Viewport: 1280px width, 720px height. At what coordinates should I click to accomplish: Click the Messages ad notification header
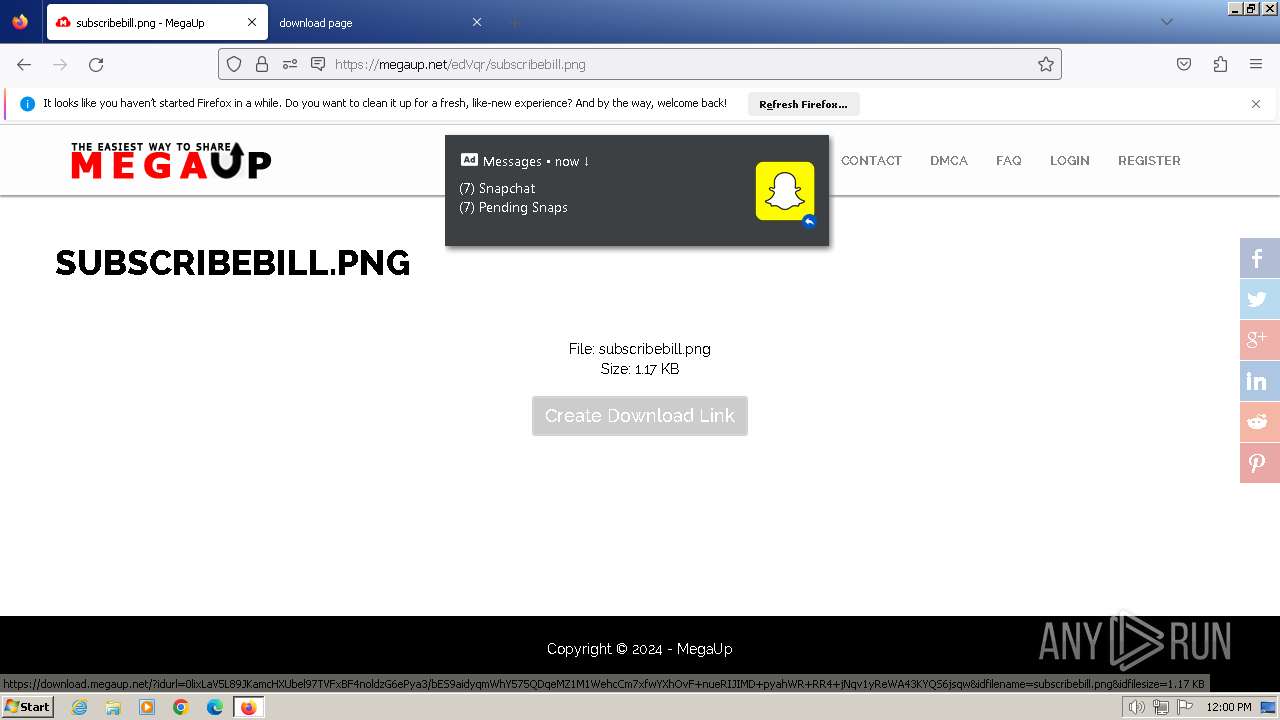(x=525, y=161)
